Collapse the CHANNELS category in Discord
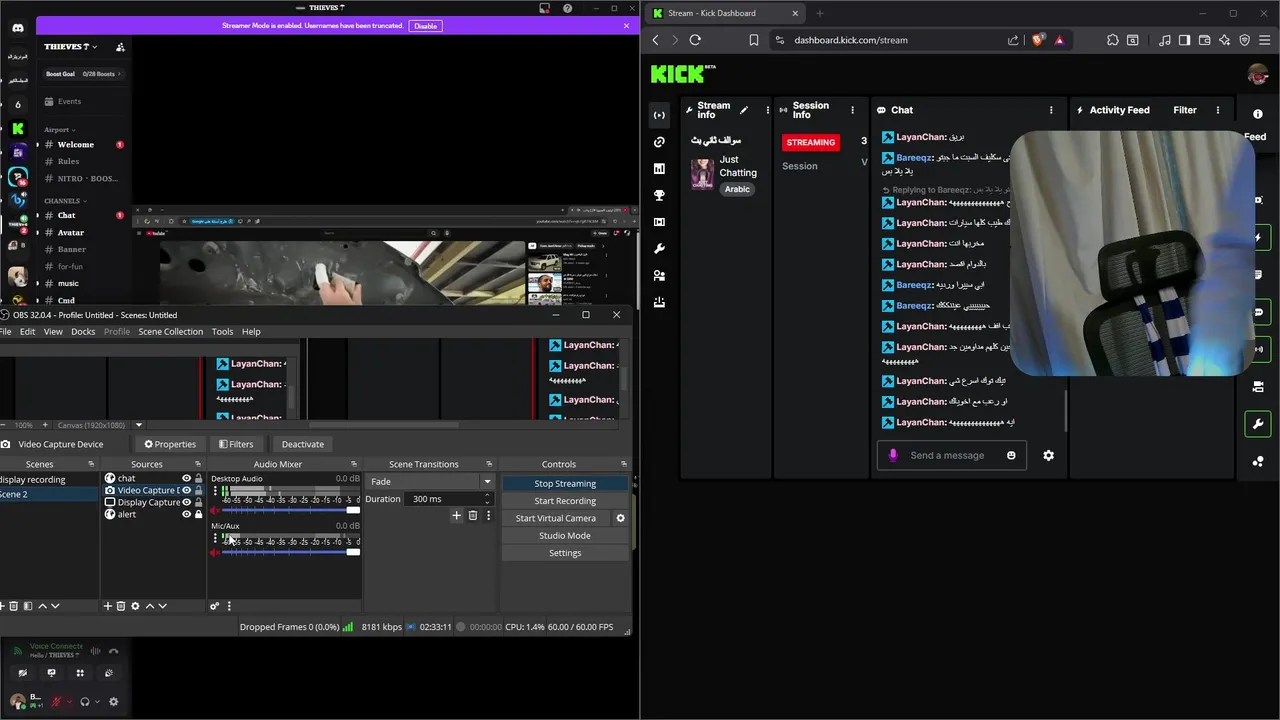Image resolution: width=1280 pixels, height=720 pixels. tap(64, 201)
